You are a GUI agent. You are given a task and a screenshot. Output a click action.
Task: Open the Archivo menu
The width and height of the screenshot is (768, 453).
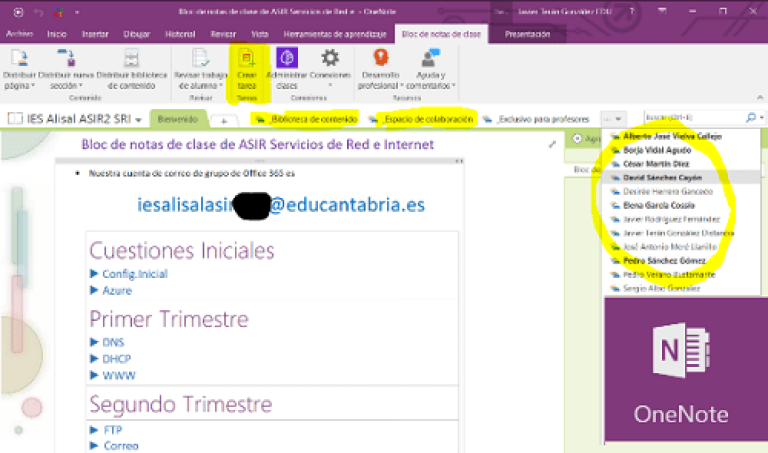(x=20, y=34)
